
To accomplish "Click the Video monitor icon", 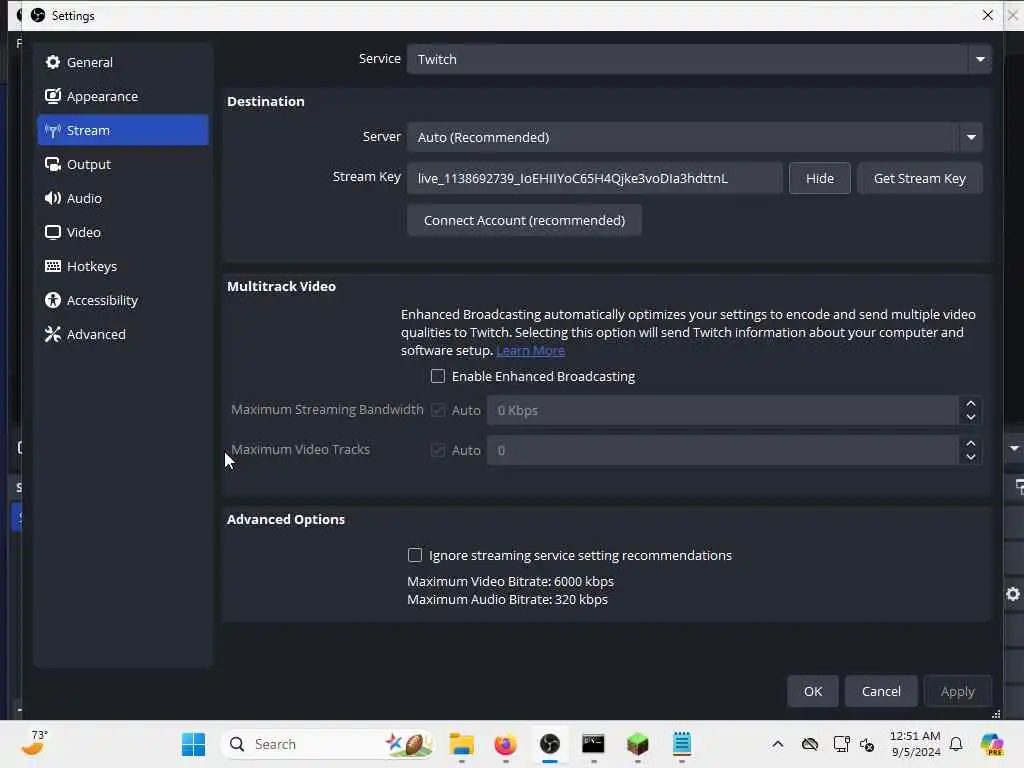I will pyautogui.click(x=53, y=232).
